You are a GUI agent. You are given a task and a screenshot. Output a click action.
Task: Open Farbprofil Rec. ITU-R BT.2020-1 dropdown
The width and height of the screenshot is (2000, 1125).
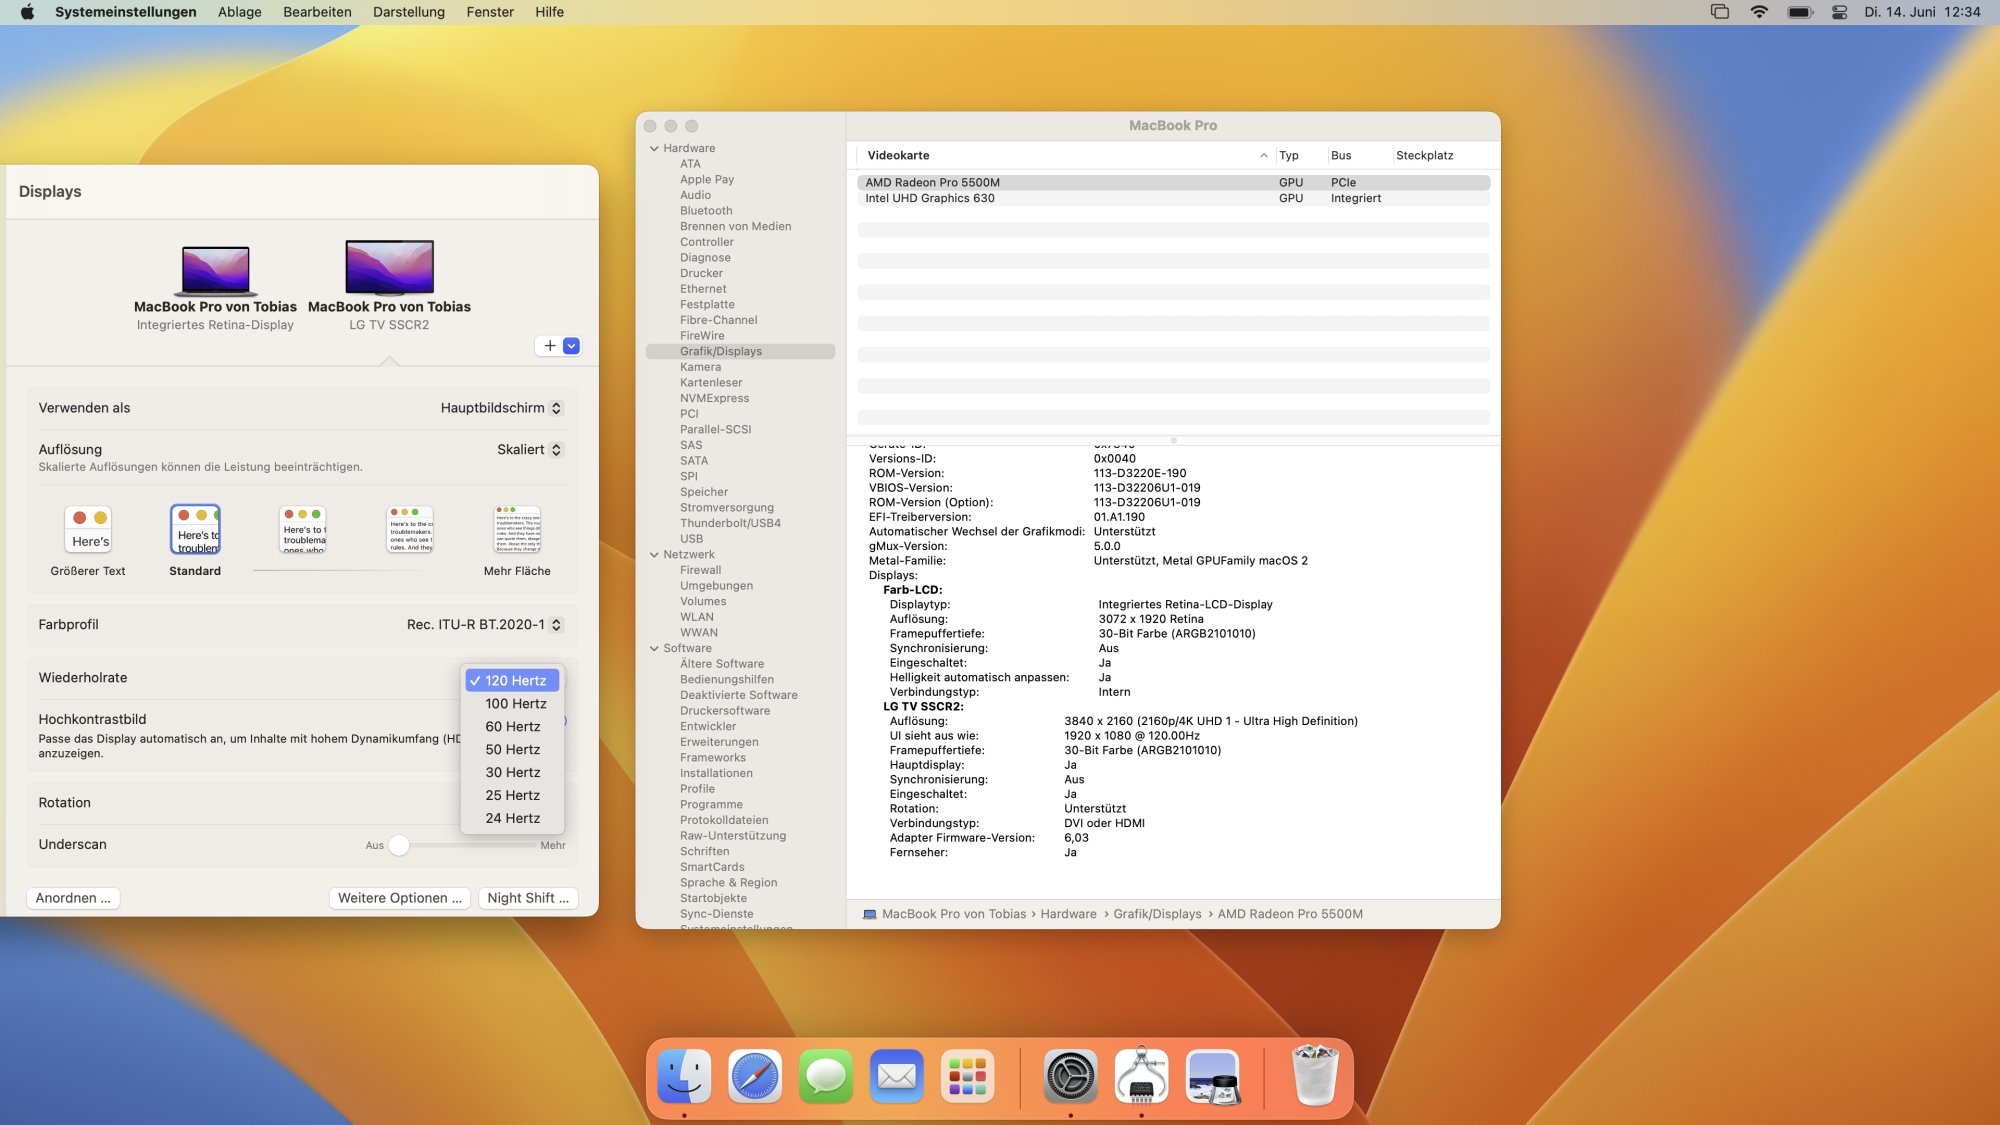485,625
